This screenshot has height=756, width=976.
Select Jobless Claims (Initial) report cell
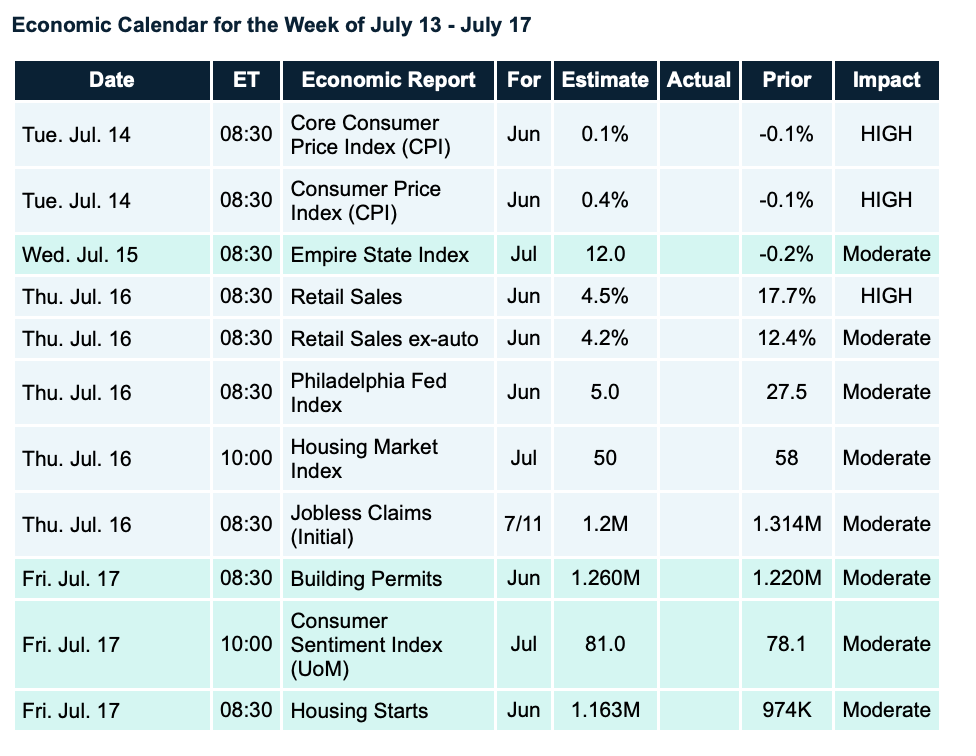[361, 525]
